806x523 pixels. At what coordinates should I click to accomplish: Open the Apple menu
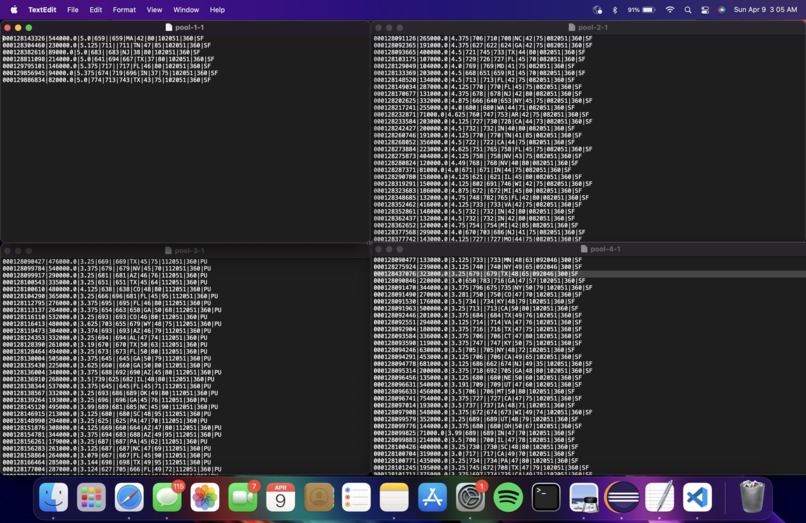[x=14, y=10]
